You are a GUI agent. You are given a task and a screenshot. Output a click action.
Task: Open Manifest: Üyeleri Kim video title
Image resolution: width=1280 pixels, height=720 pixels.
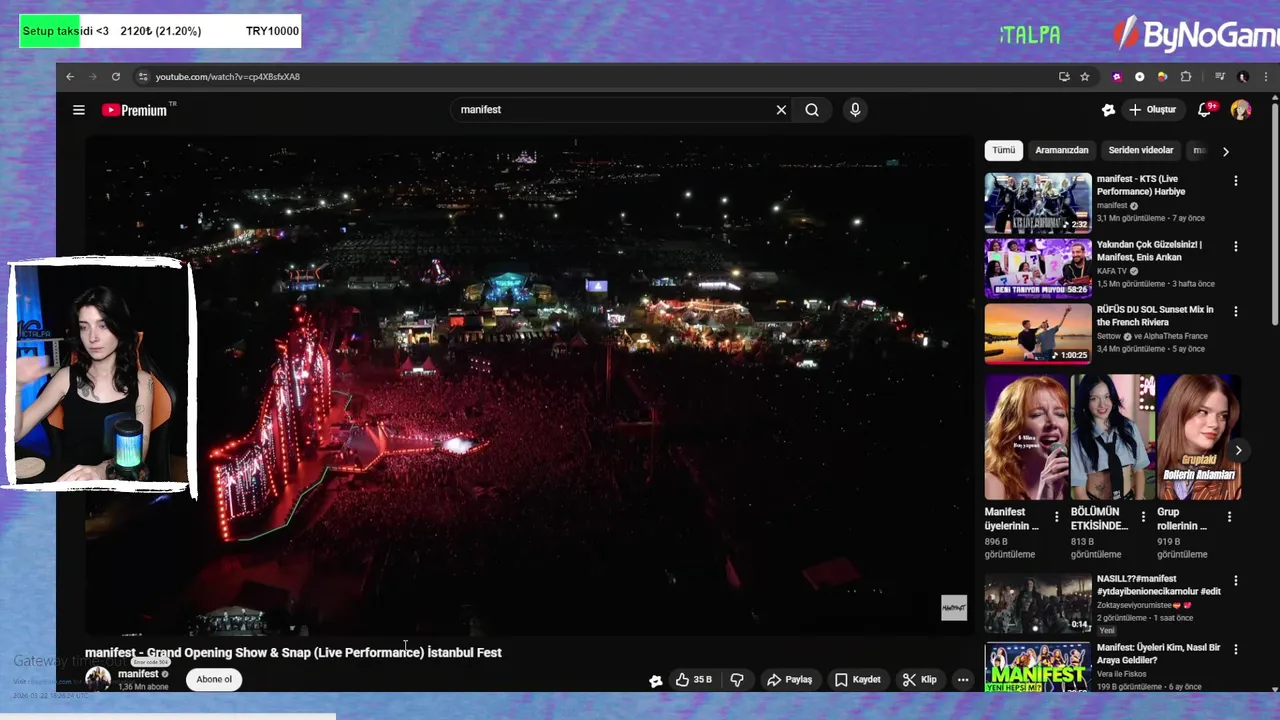coord(1158,654)
